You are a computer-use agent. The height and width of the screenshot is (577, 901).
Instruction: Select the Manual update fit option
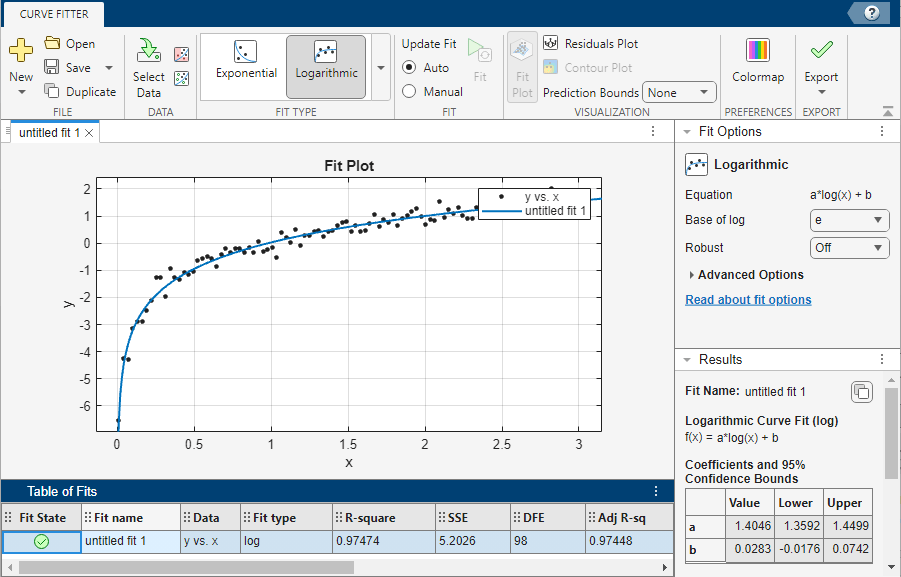pyautogui.click(x=409, y=91)
